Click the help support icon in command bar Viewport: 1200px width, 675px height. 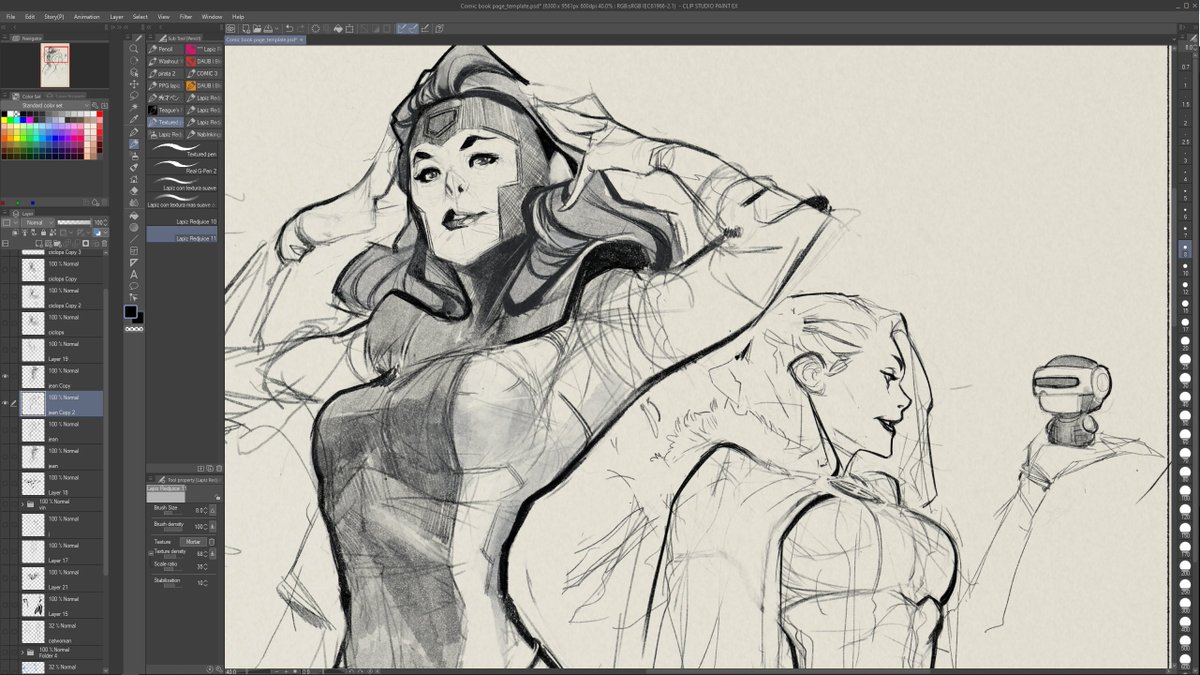(x=440, y=29)
